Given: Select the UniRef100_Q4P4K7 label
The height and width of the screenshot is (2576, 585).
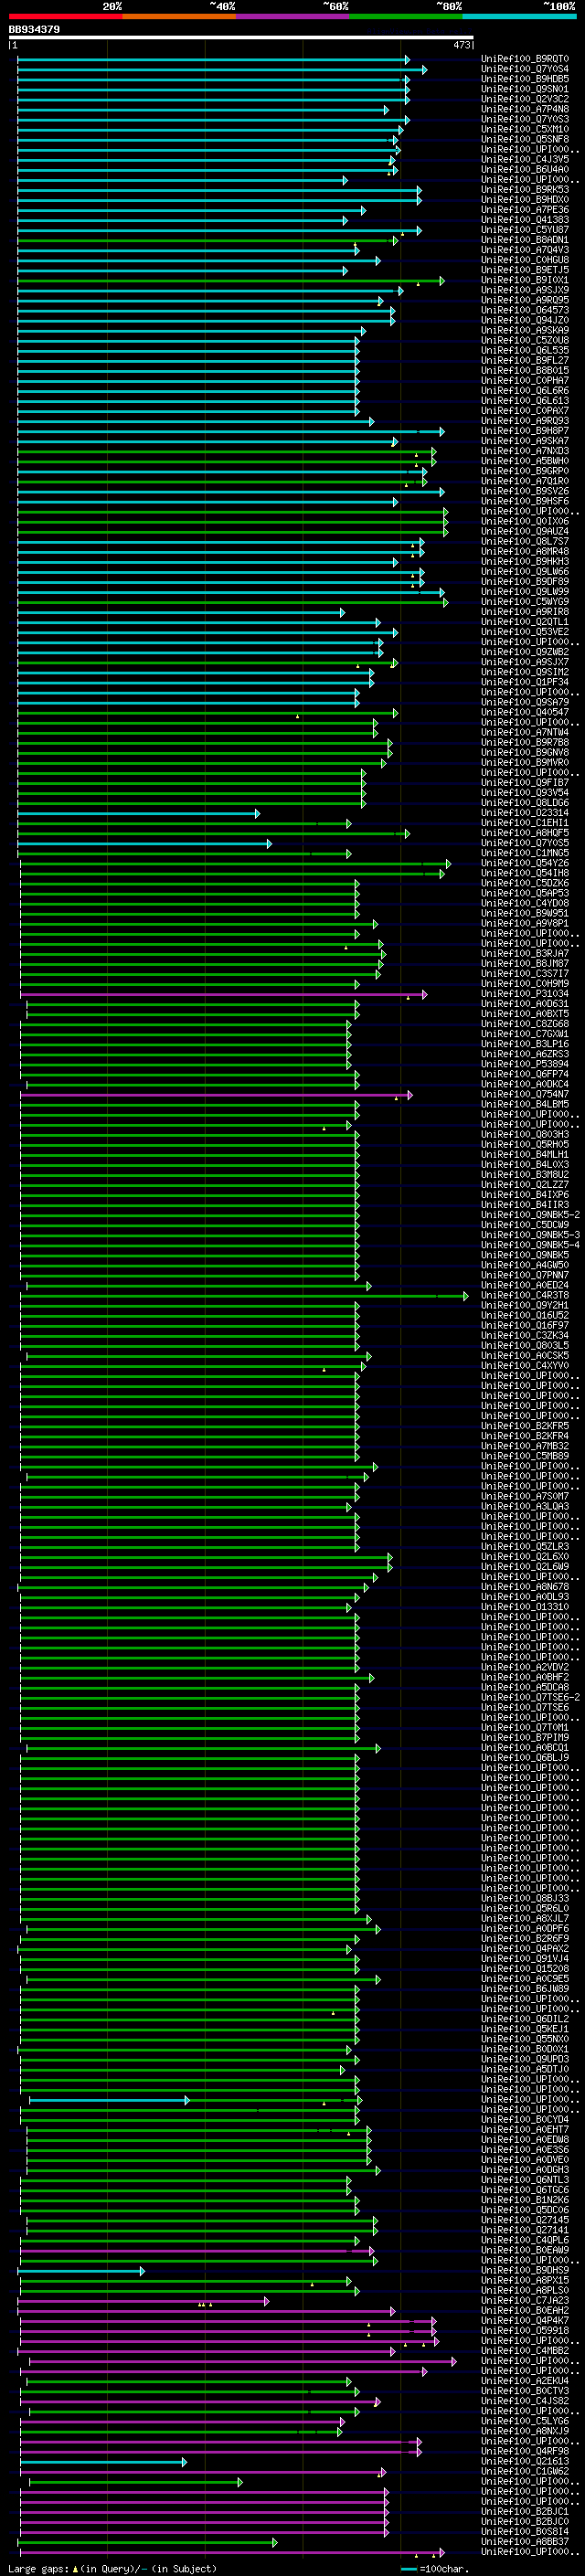Looking at the screenshot, I should pyautogui.click(x=525, y=2320).
